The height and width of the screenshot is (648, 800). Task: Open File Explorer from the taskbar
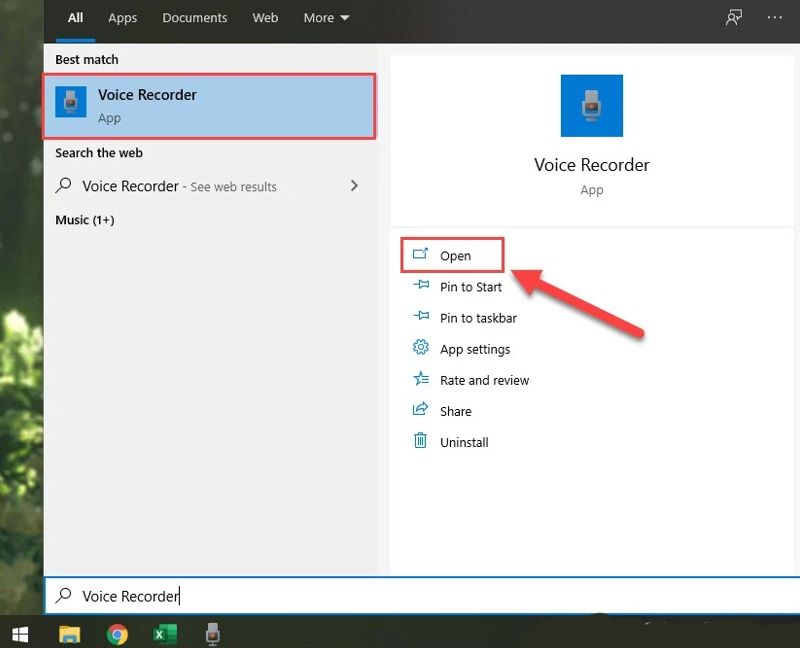(x=70, y=634)
